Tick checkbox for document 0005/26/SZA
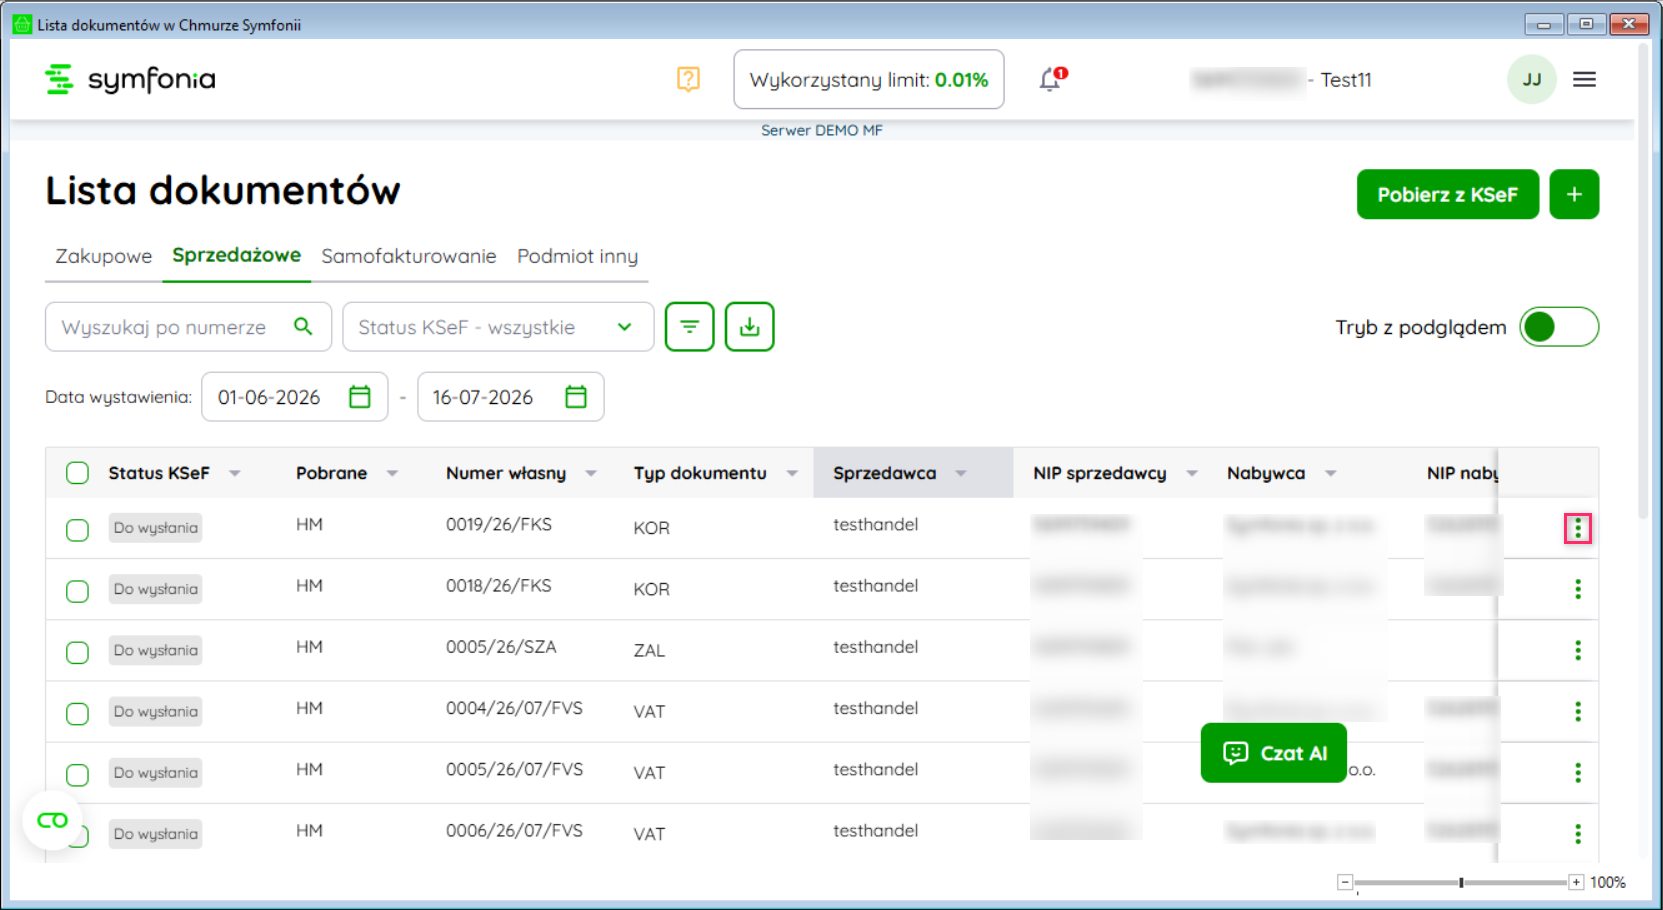Viewport: 1663px width, 910px height. tap(77, 652)
